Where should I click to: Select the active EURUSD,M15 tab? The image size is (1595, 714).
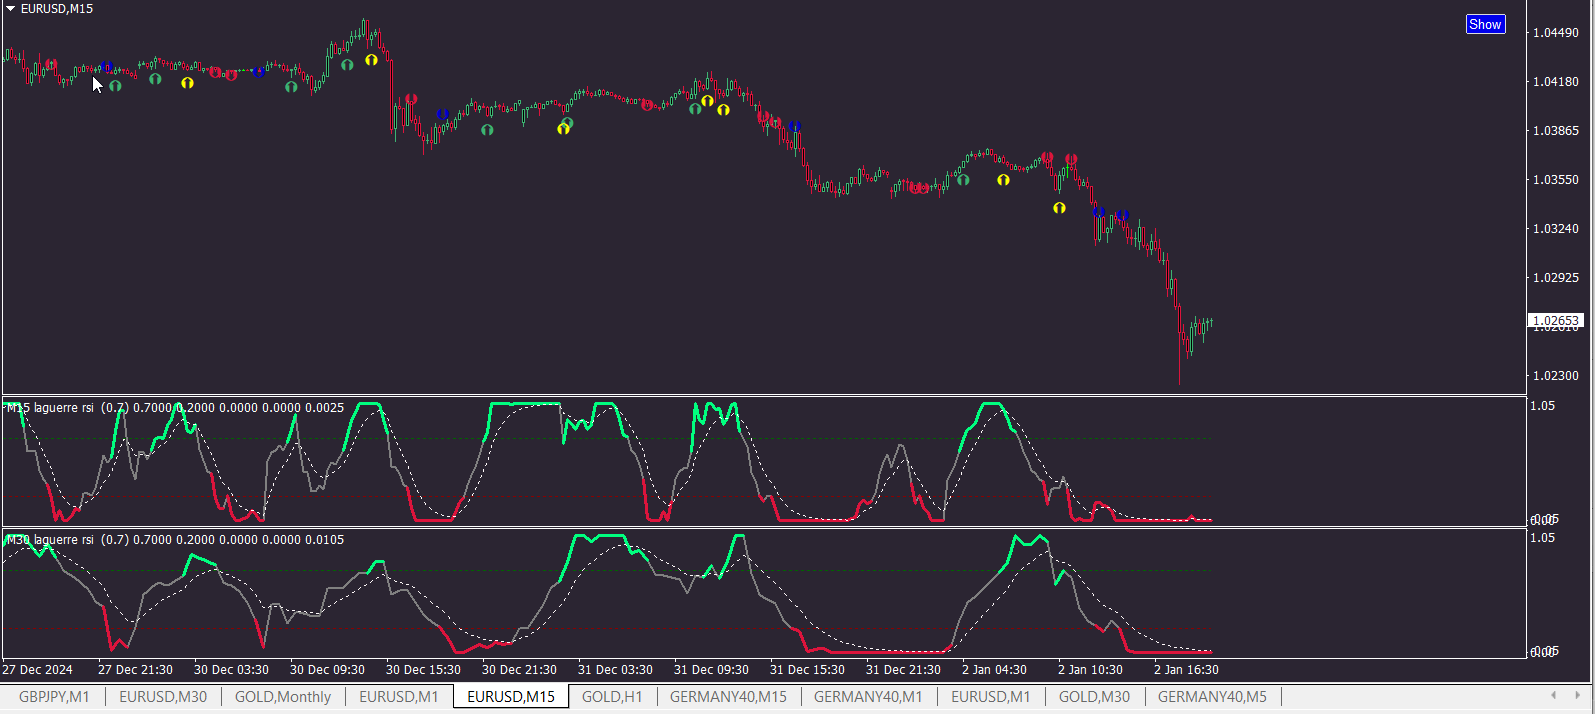coord(511,696)
